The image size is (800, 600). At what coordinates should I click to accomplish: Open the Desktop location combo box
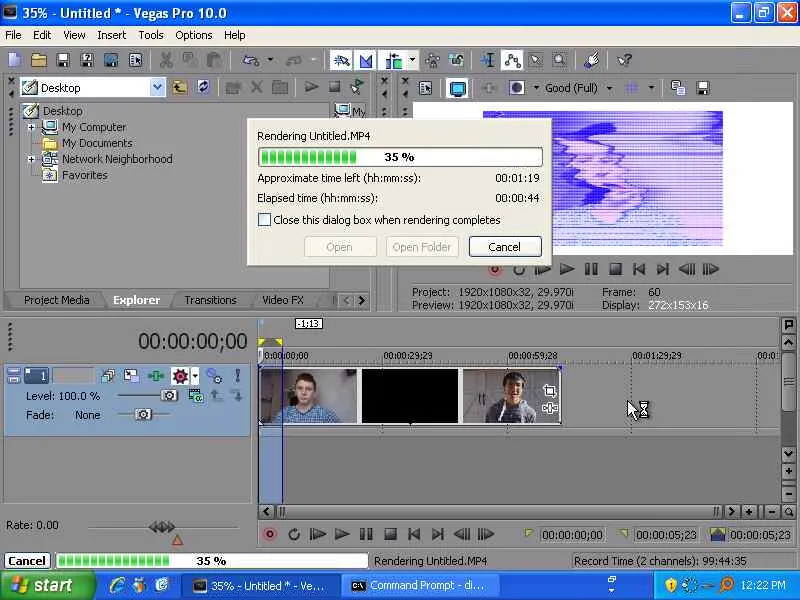(92, 88)
